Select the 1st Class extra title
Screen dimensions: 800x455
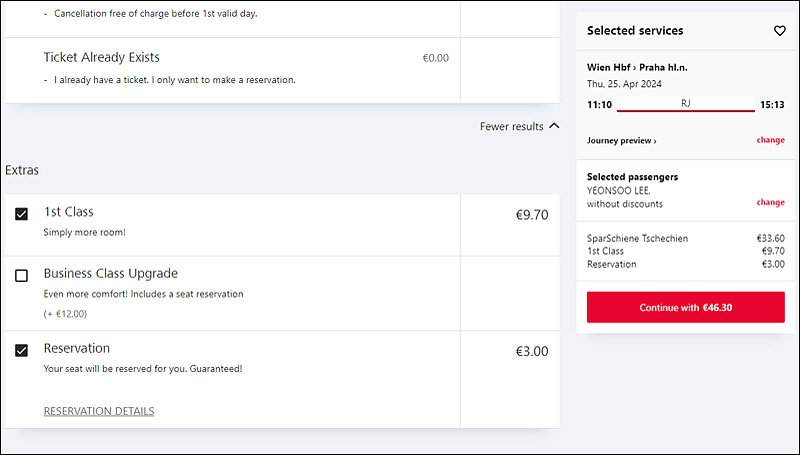coord(68,212)
